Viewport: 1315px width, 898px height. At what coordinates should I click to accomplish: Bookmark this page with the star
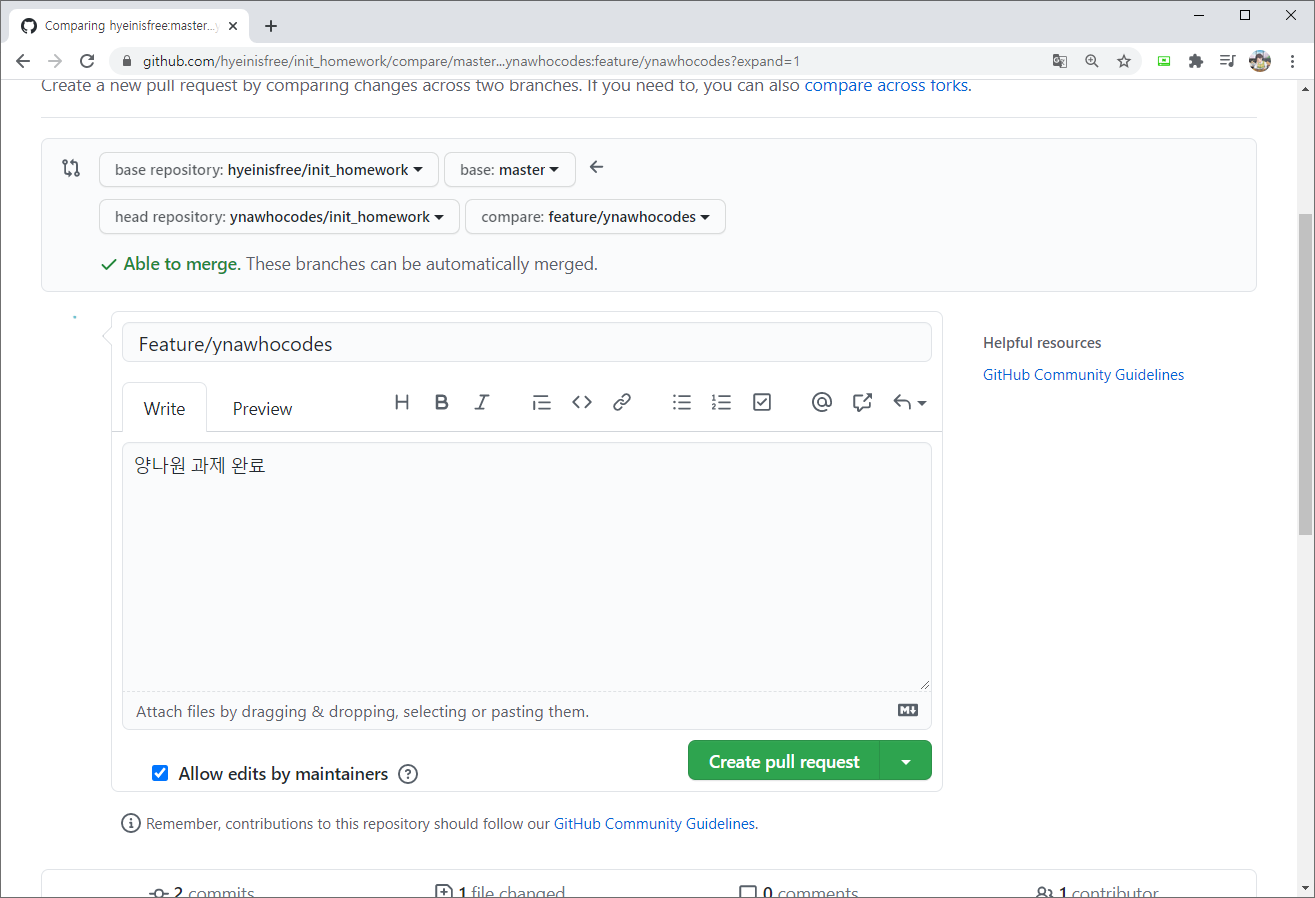click(x=1124, y=61)
